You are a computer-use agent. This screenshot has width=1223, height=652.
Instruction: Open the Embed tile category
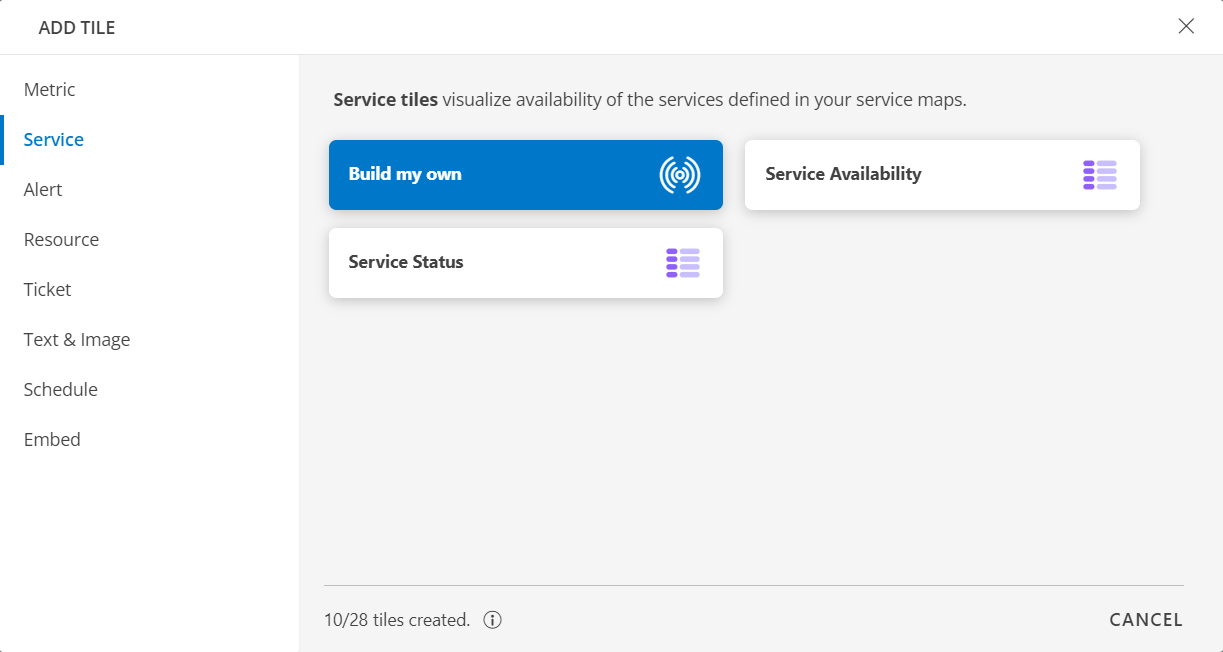click(x=52, y=439)
